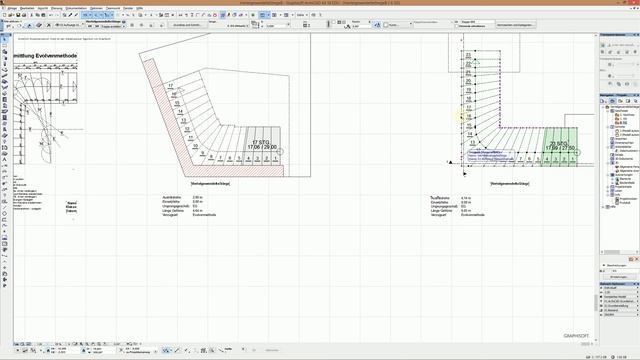Click the New document toolbar icon

4,15
